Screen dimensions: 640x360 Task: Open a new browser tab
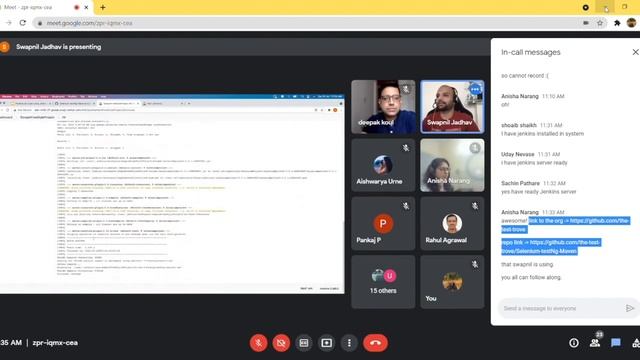click(x=103, y=7)
